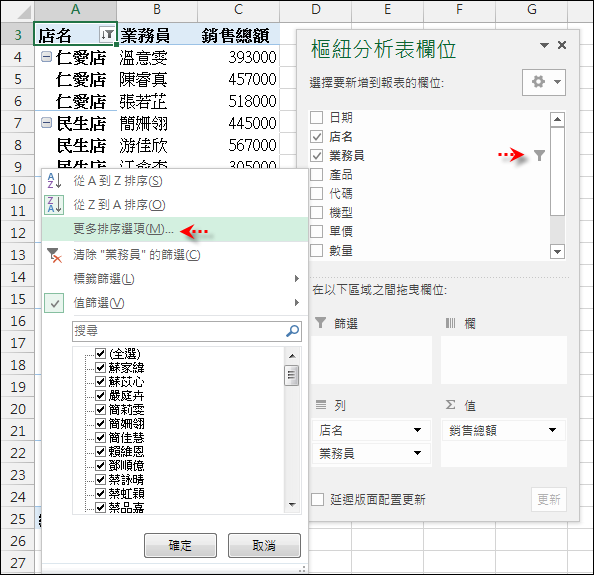Toggle the (全選) checkbox
The image size is (594, 575).
[x=100, y=353]
